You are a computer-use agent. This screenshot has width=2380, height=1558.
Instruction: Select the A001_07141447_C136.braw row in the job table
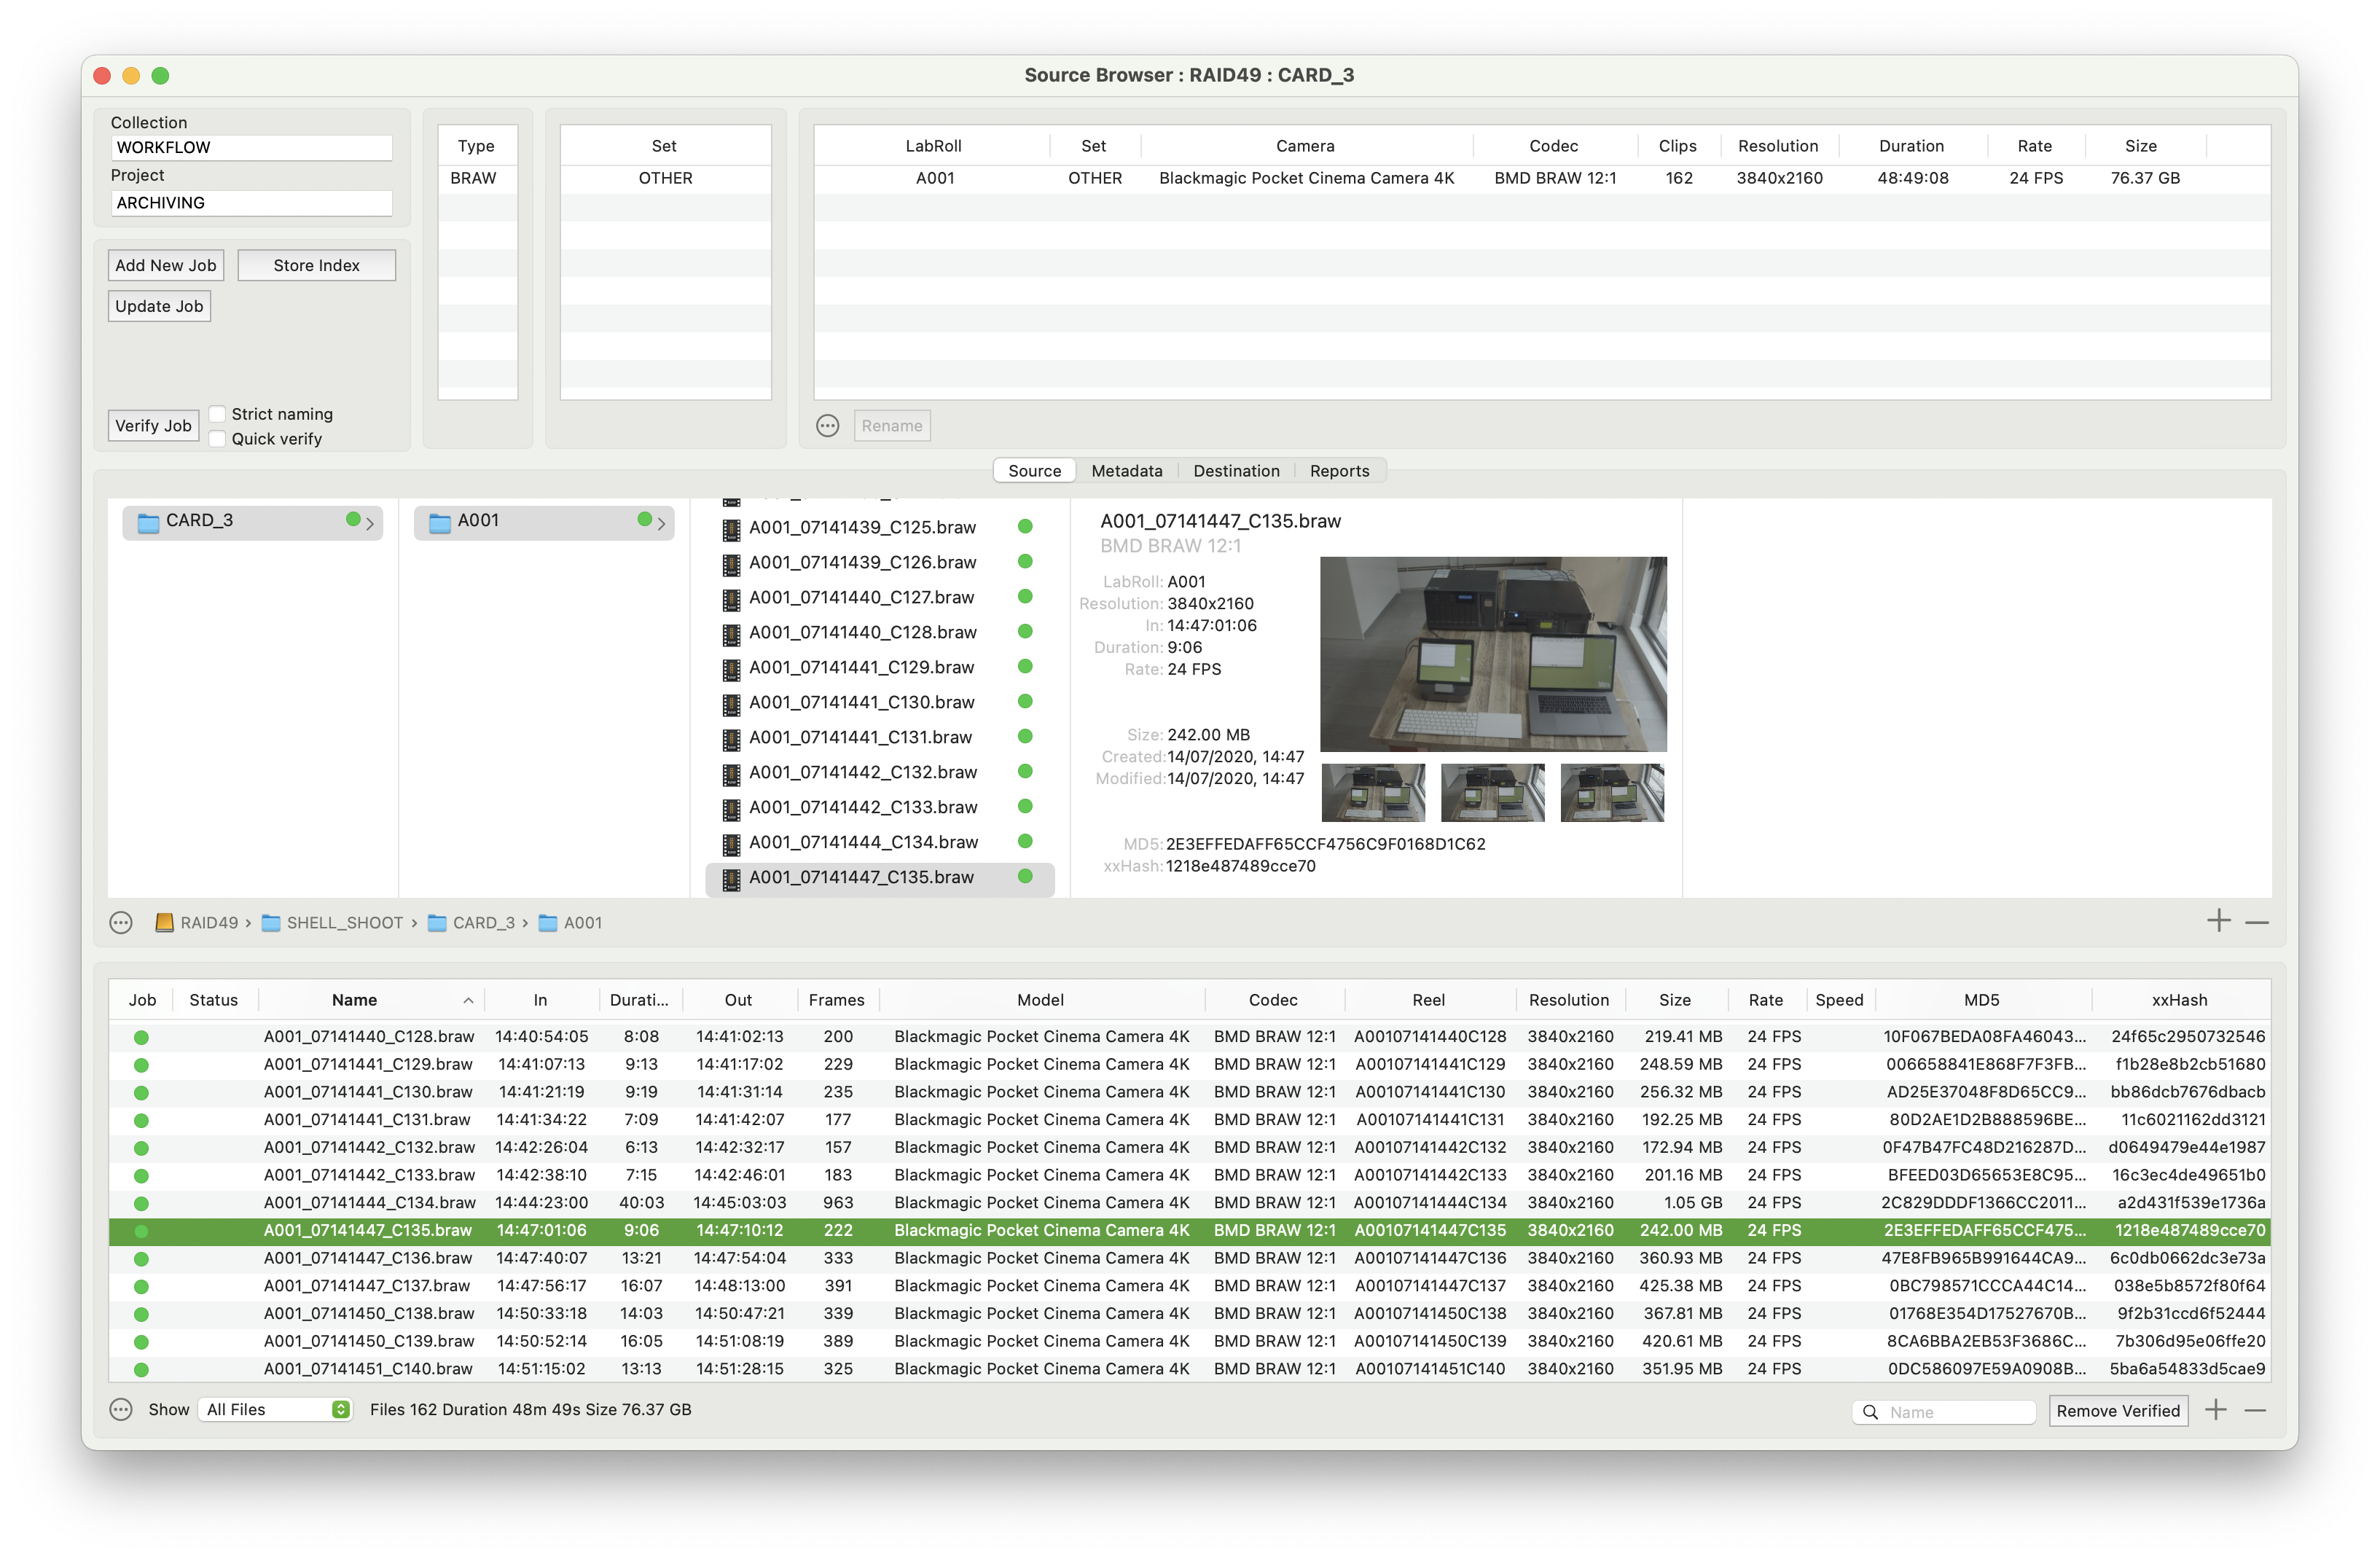click(x=1189, y=1258)
